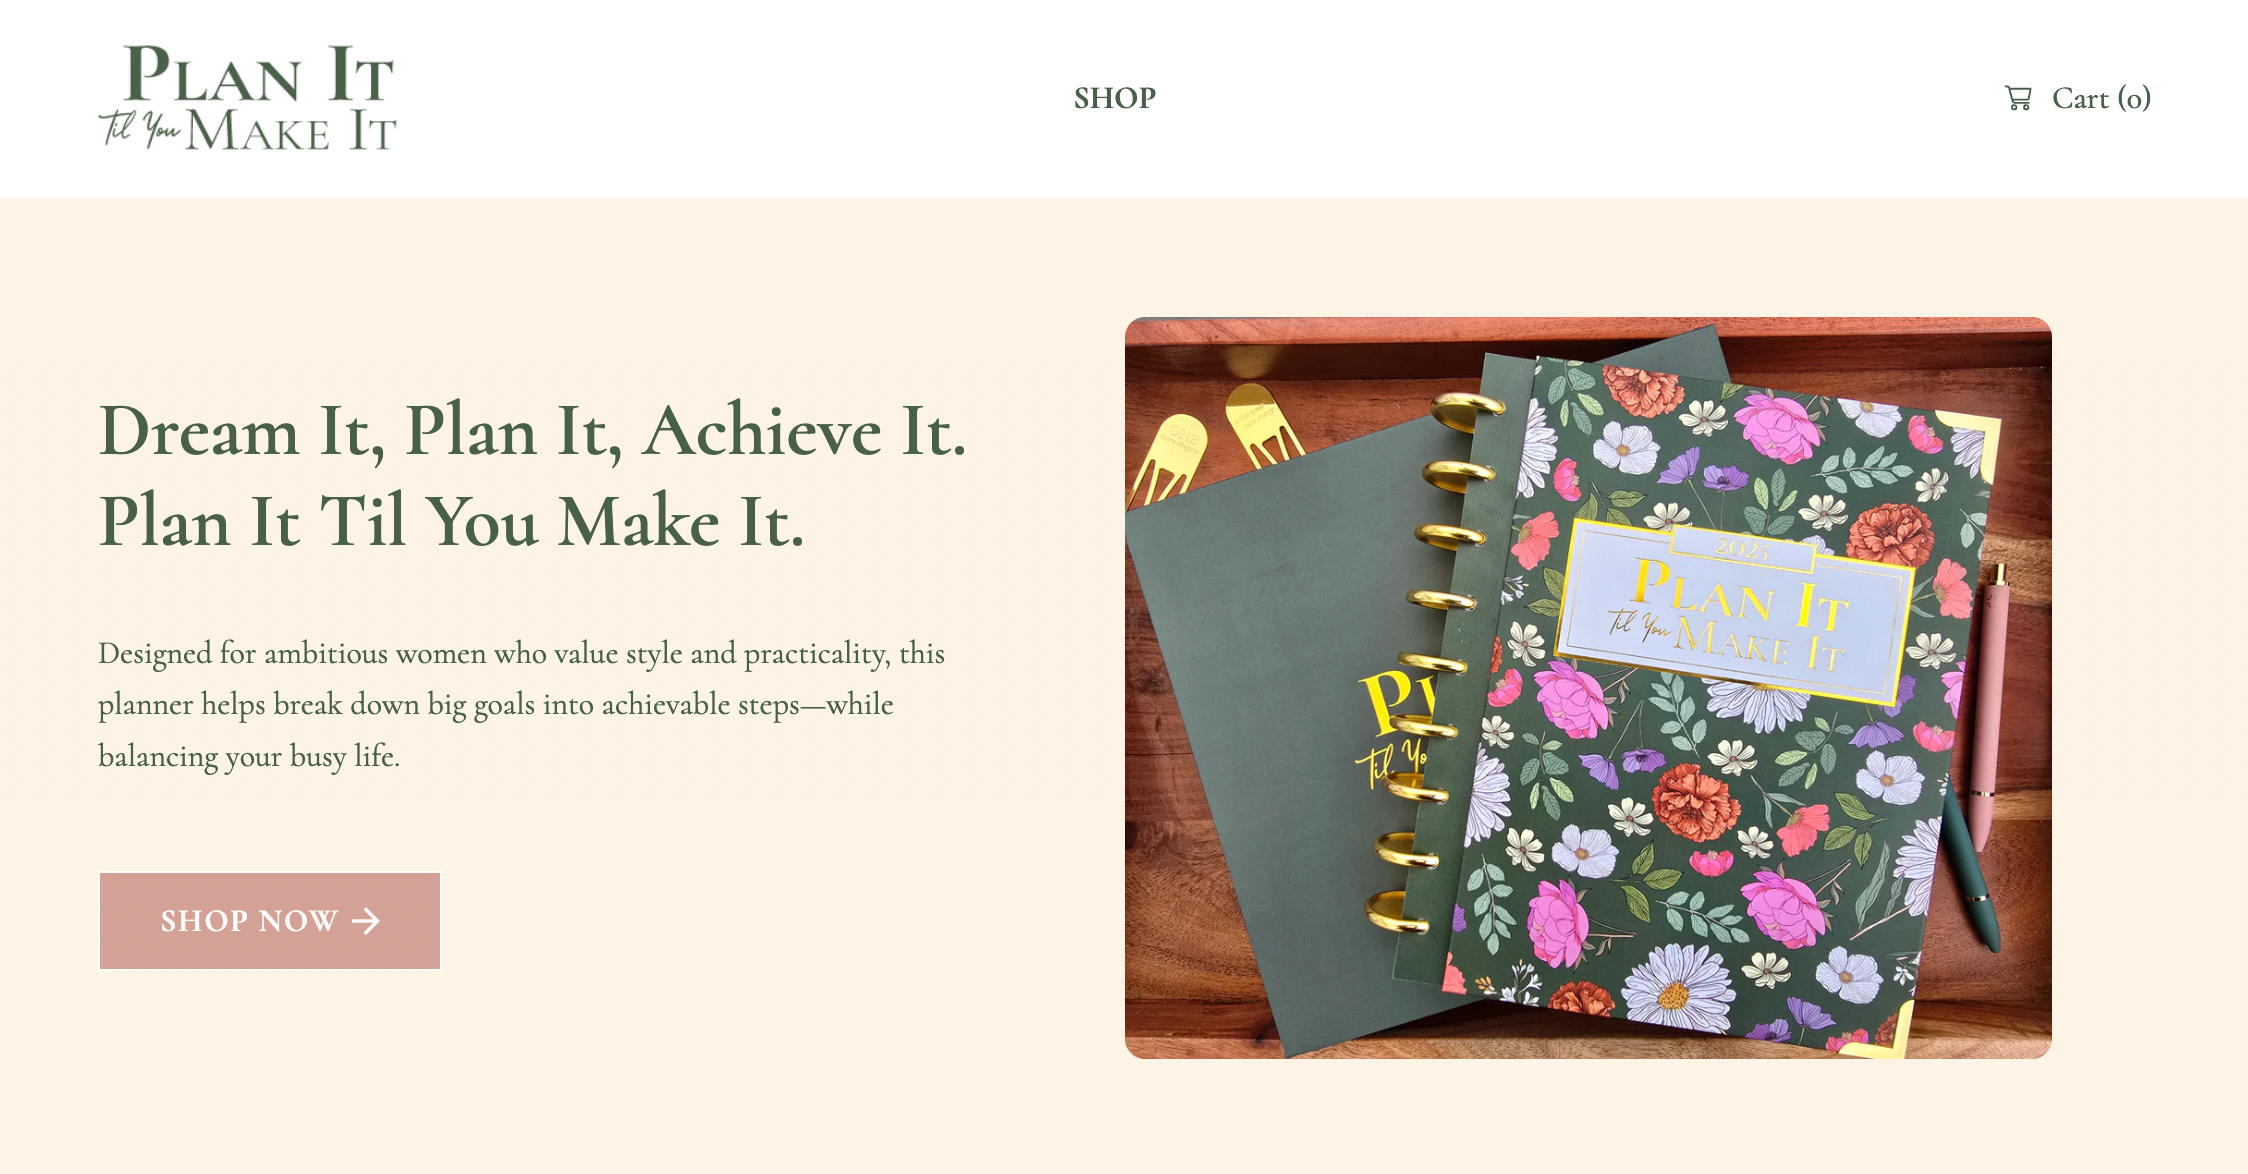Click the 'Til You' script in logo
The image size is (2248, 1174).
coord(139,128)
